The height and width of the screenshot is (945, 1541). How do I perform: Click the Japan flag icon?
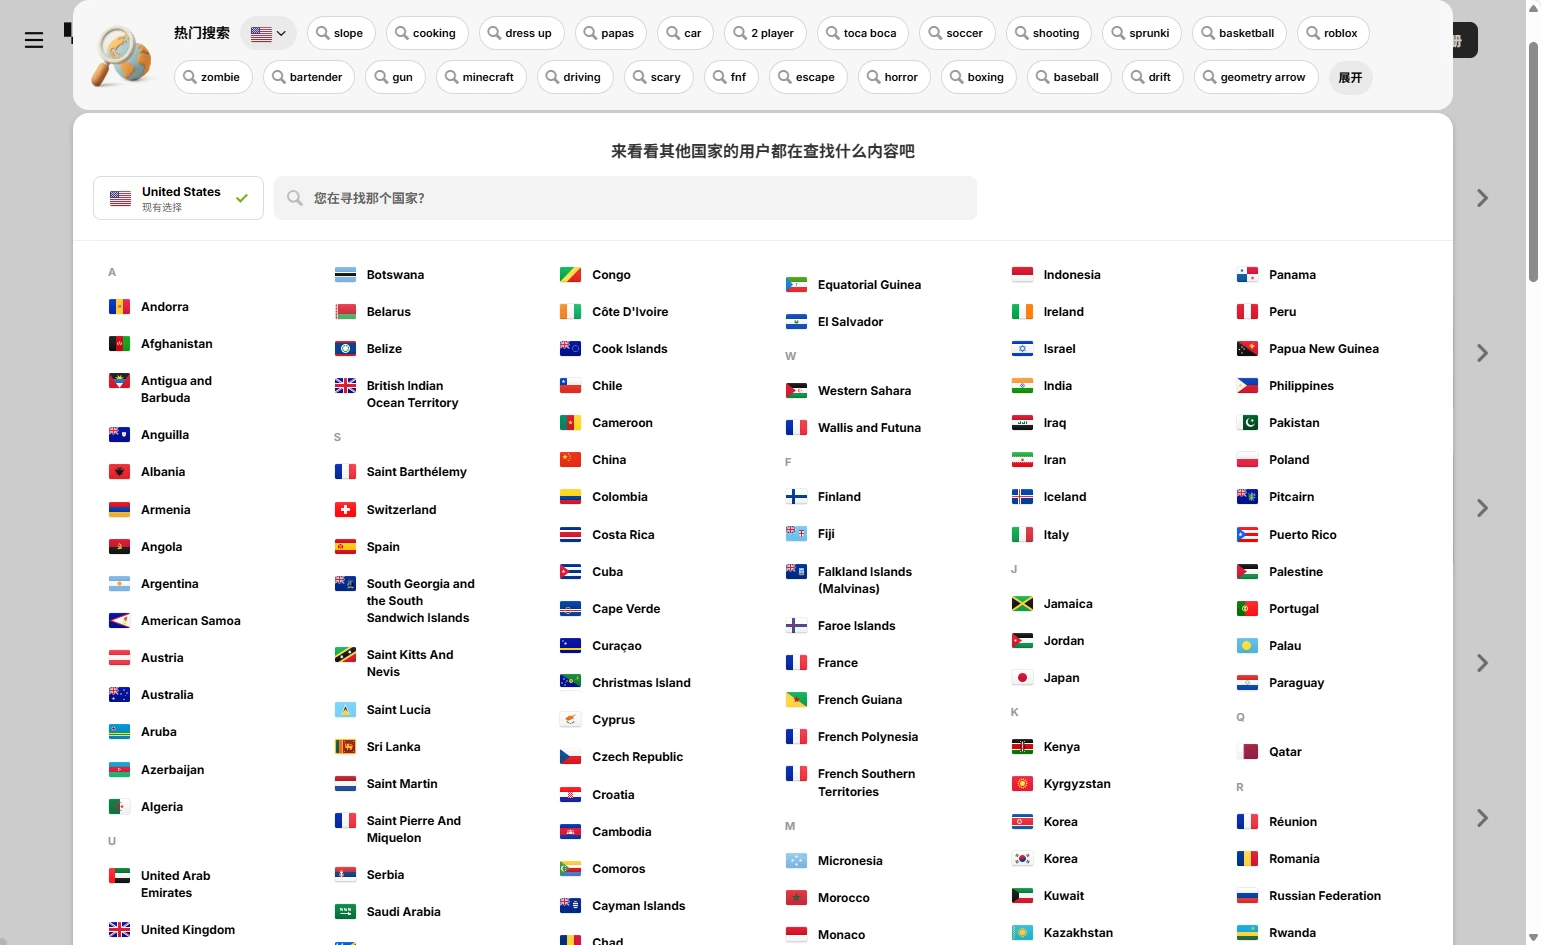click(1022, 678)
